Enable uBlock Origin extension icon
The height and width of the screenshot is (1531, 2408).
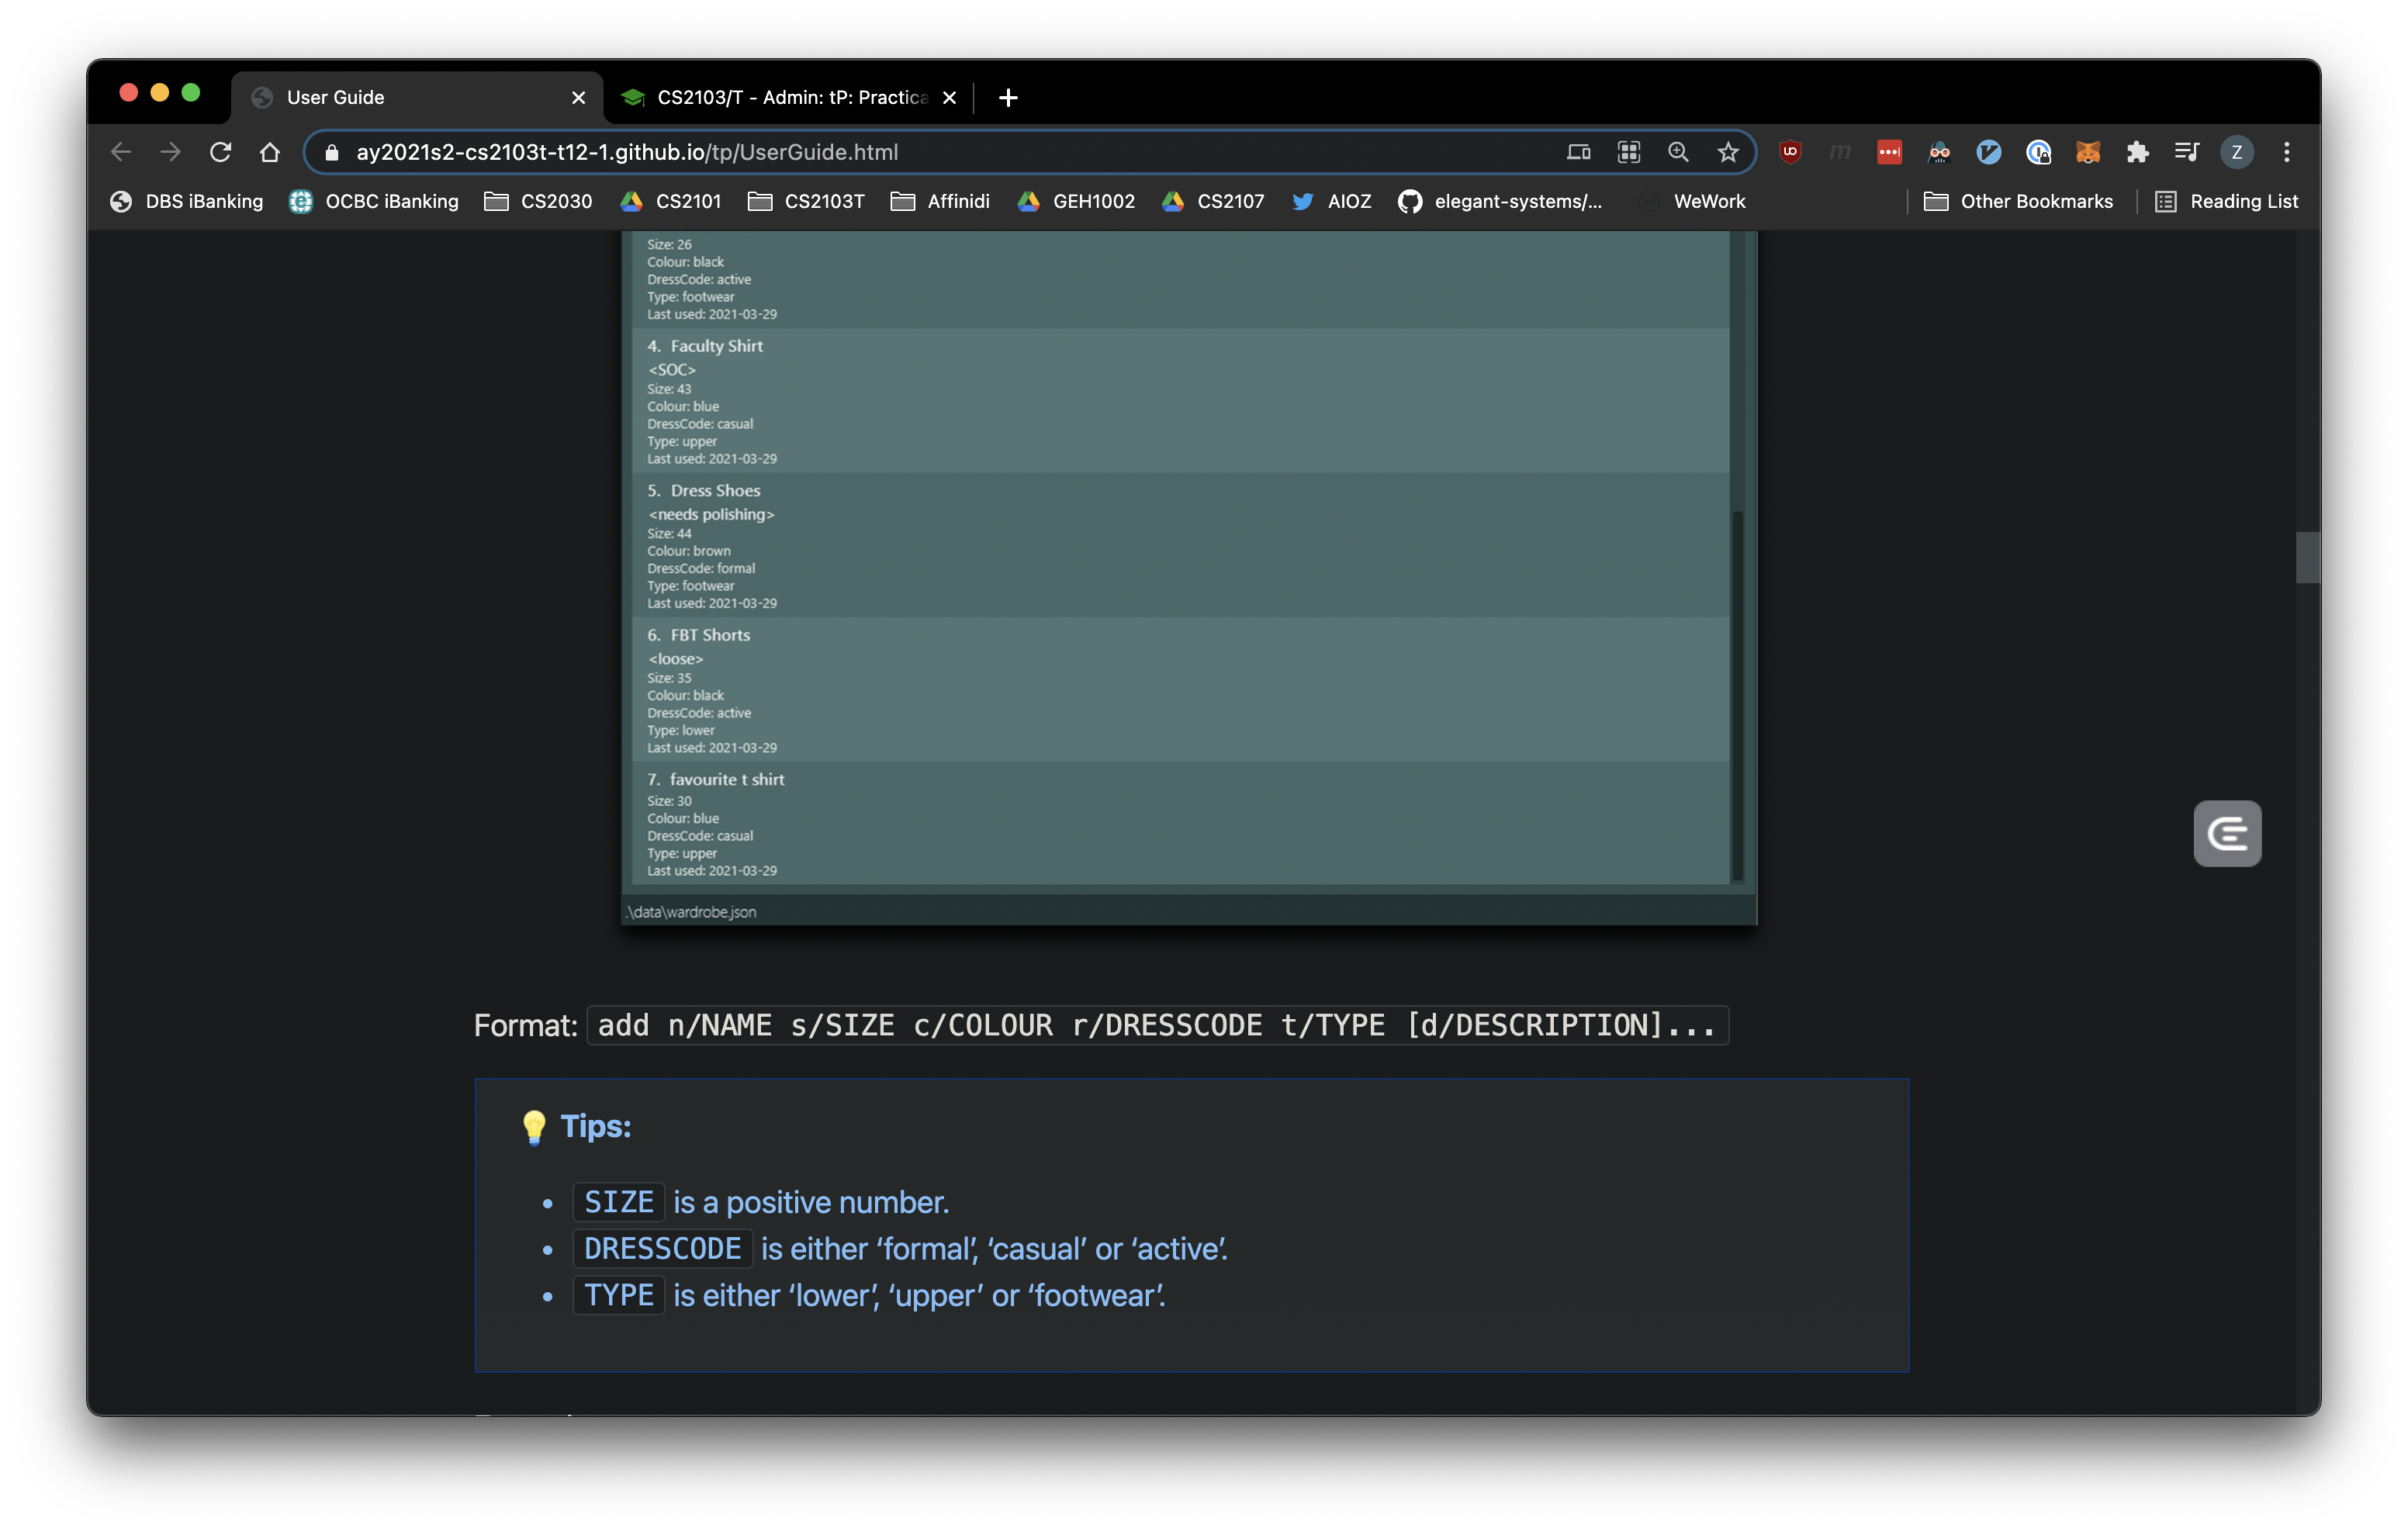(x=1790, y=152)
